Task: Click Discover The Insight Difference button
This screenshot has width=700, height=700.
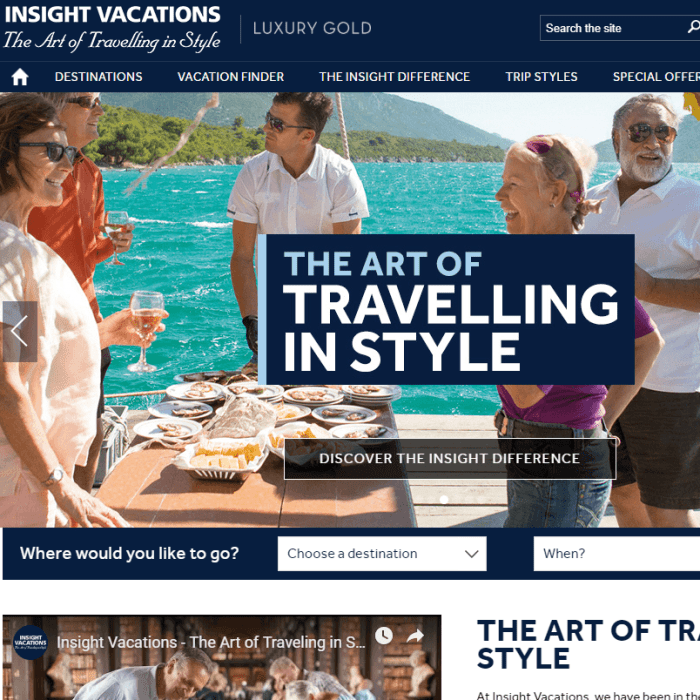Action: click(450, 458)
